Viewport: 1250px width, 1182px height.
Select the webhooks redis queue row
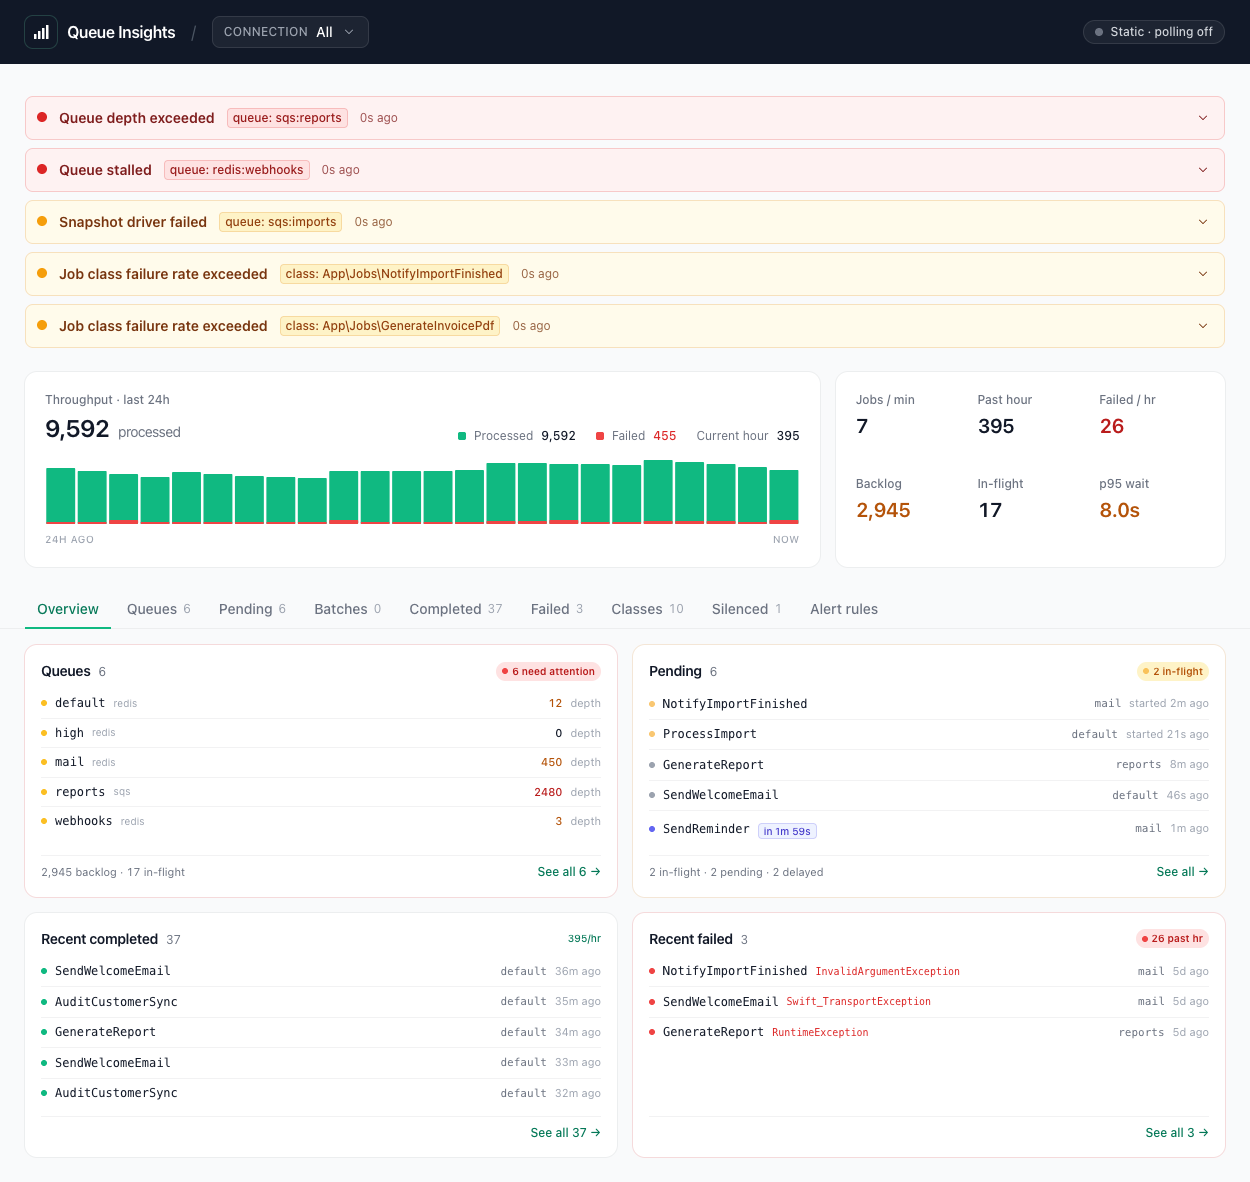321,821
